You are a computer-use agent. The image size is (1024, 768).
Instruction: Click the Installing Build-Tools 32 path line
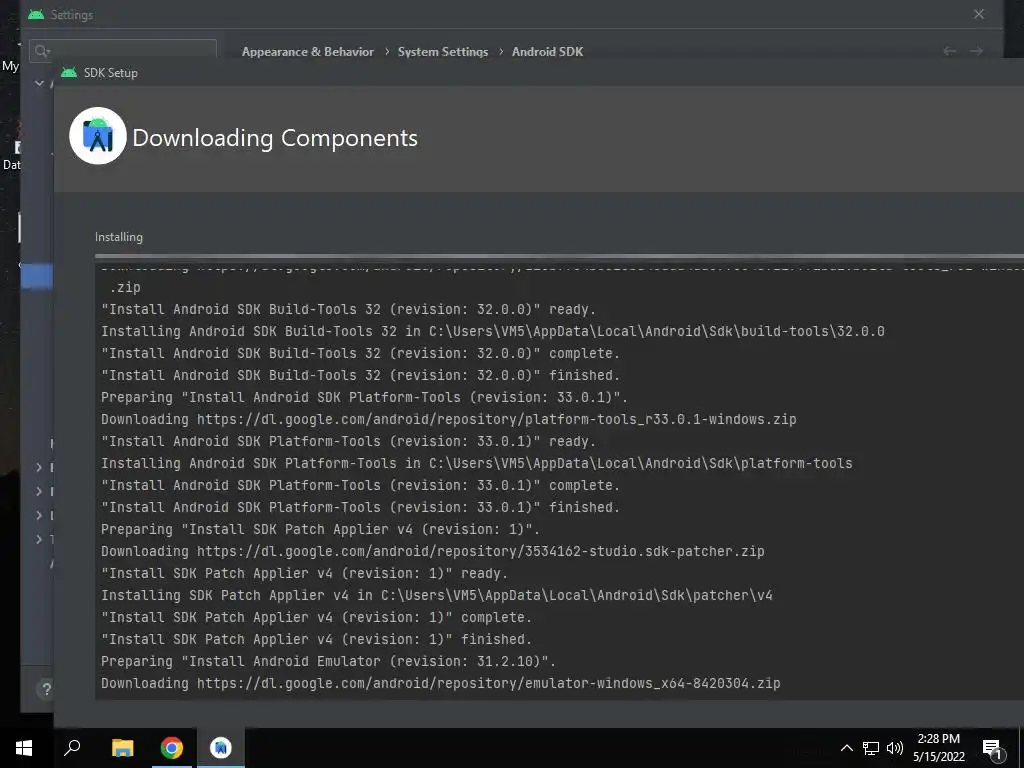(493, 331)
